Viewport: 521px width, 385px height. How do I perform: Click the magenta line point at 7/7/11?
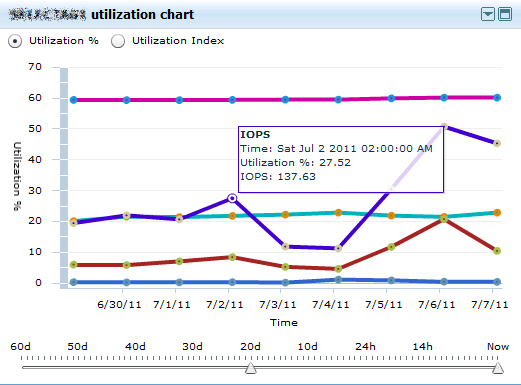497,98
